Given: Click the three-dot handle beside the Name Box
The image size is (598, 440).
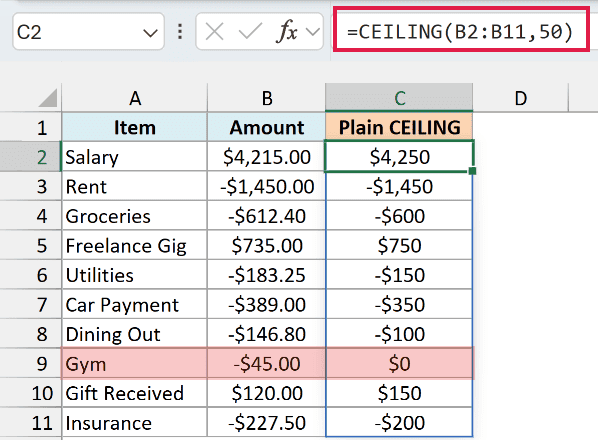Looking at the screenshot, I should [x=180, y=32].
